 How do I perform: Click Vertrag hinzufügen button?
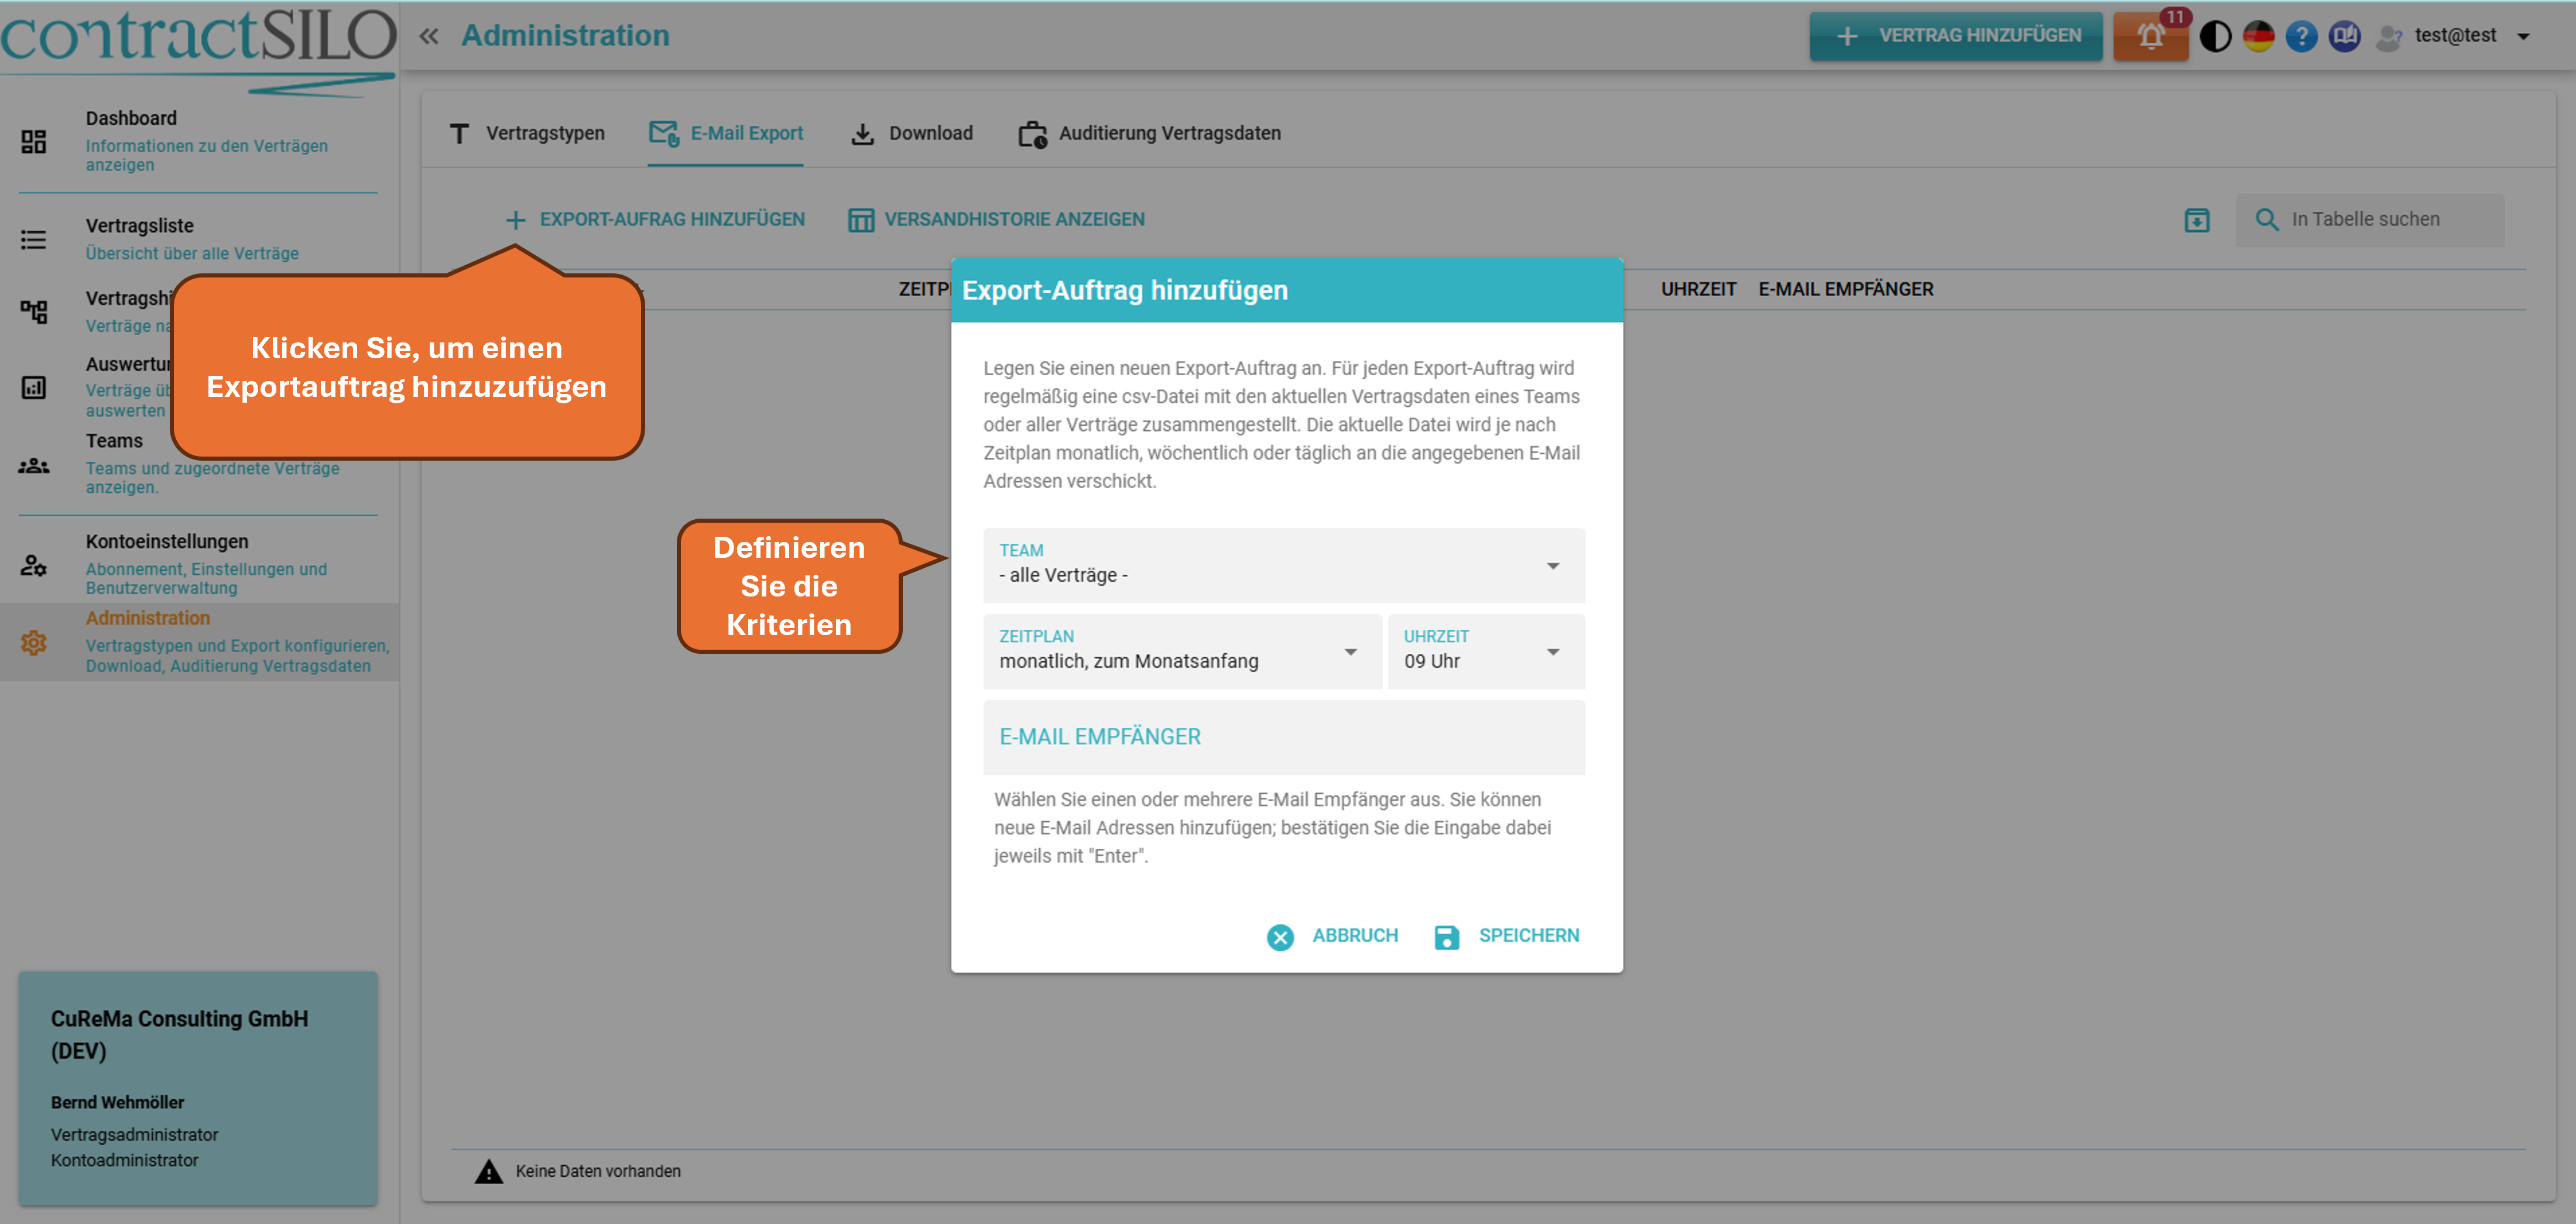tap(1955, 36)
